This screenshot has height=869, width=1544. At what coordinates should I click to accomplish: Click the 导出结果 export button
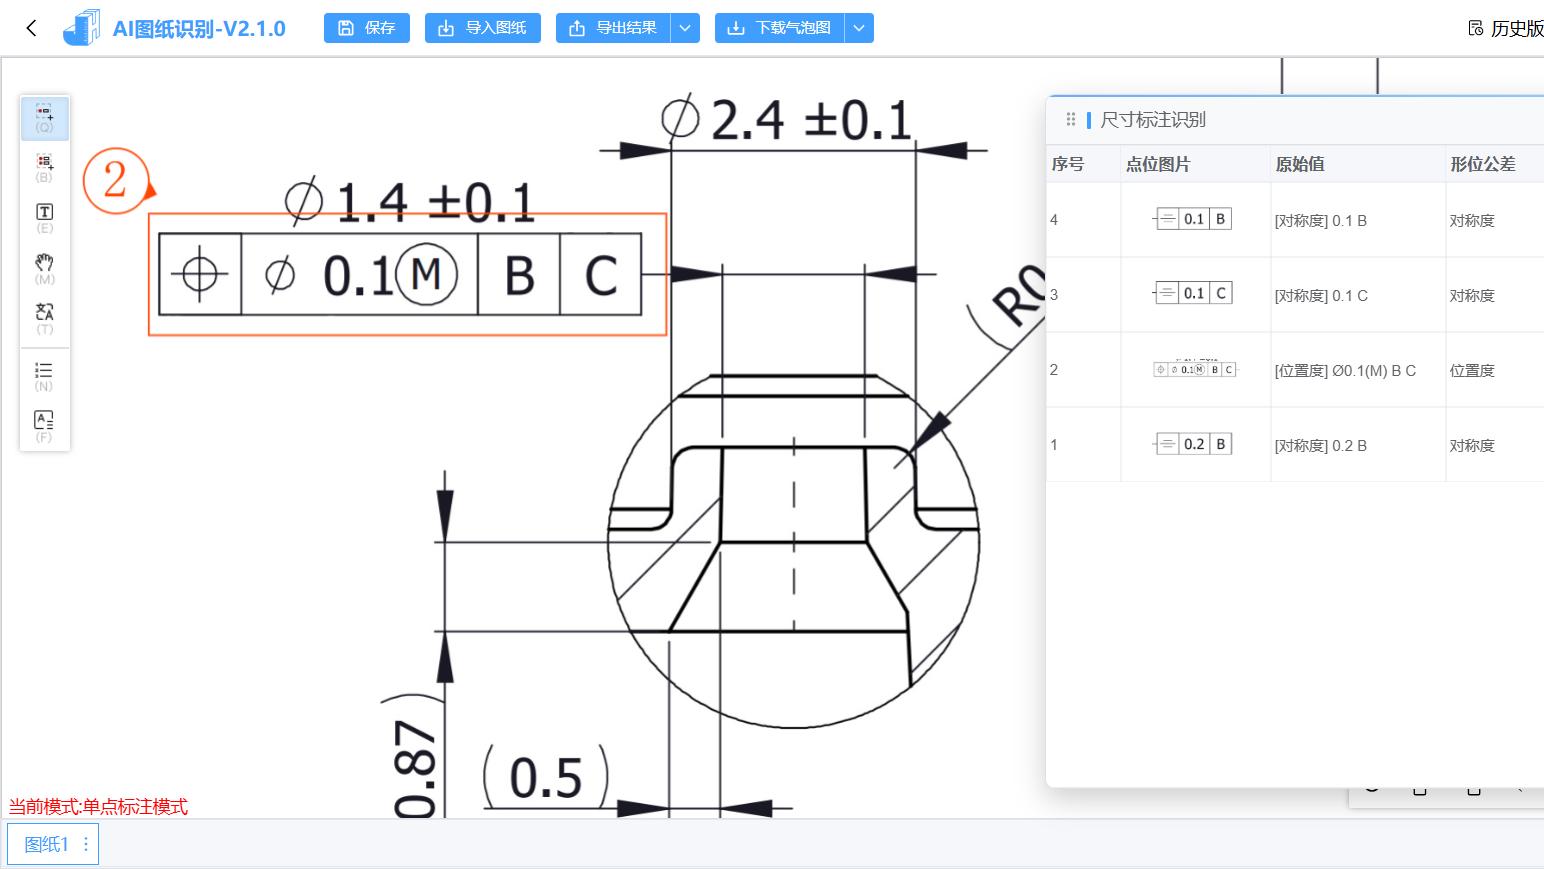coord(613,28)
